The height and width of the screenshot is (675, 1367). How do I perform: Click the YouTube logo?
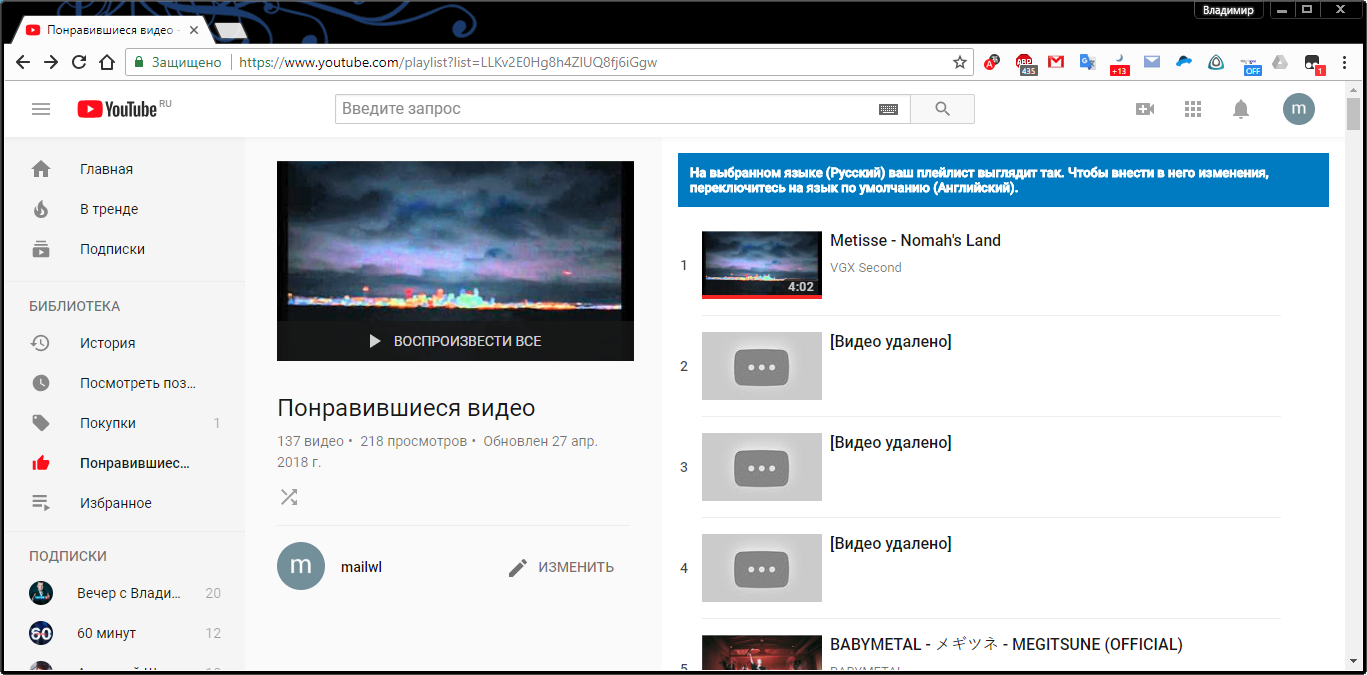pos(118,109)
